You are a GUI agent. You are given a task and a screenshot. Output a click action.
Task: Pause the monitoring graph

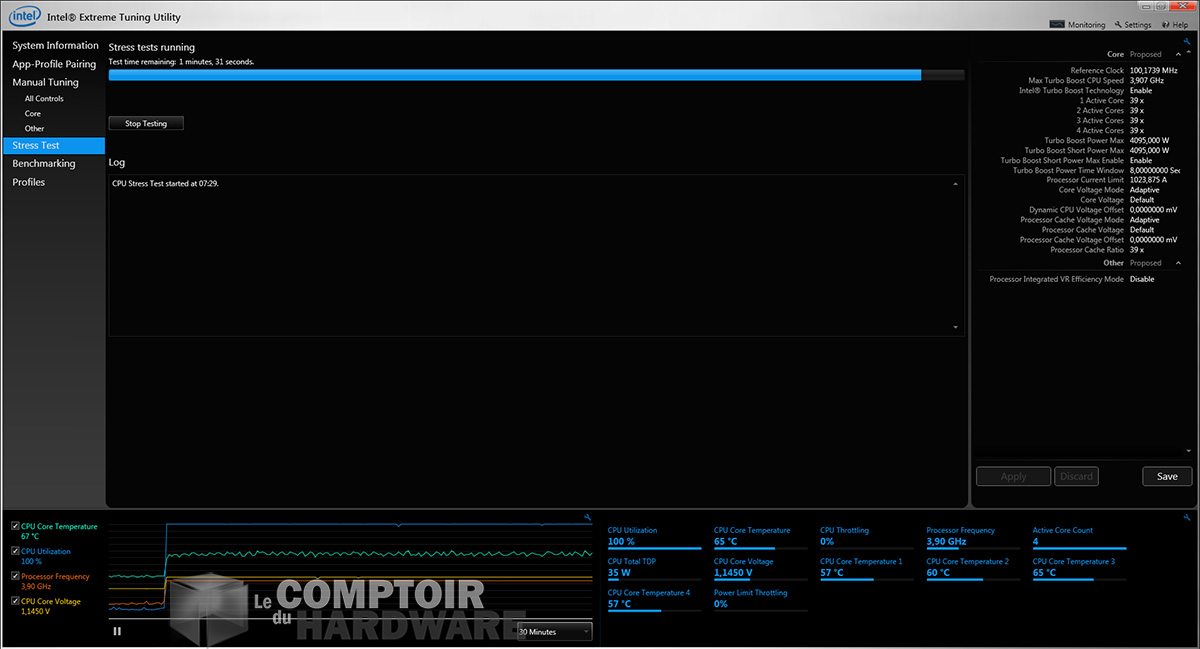117,631
